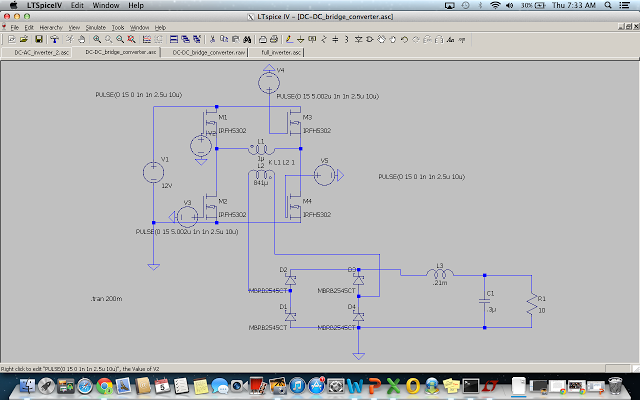Select the Ground symbol tool

click(300, 39)
